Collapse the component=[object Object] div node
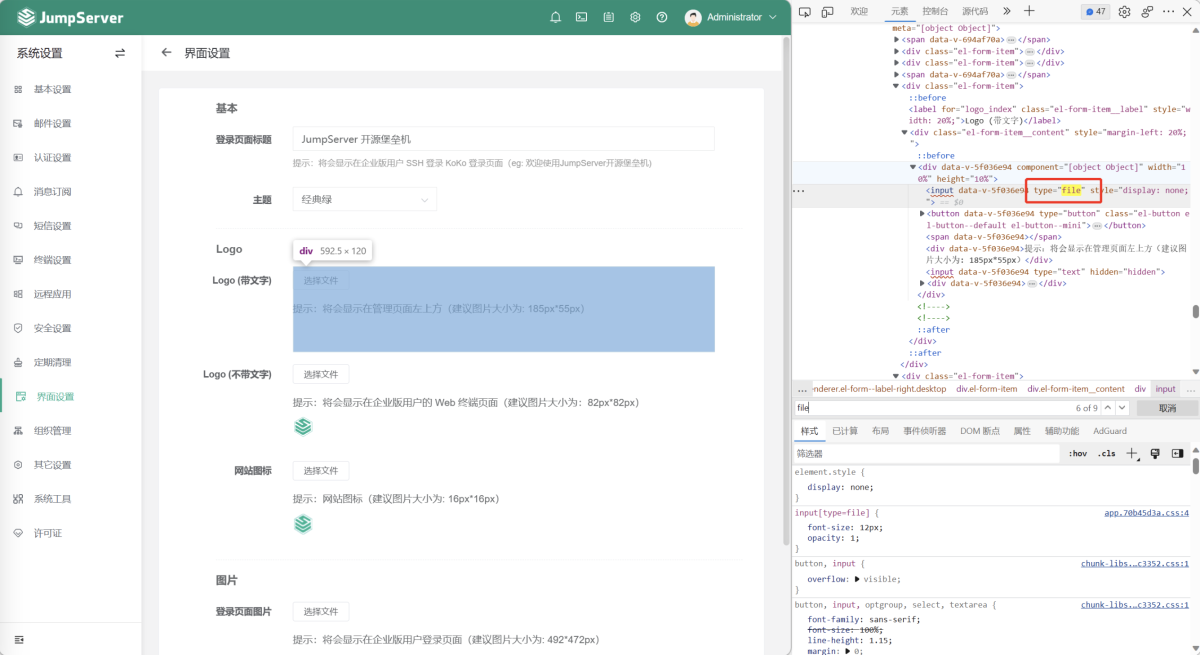This screenshot has height=655, width=1200. tap(913, 167)
